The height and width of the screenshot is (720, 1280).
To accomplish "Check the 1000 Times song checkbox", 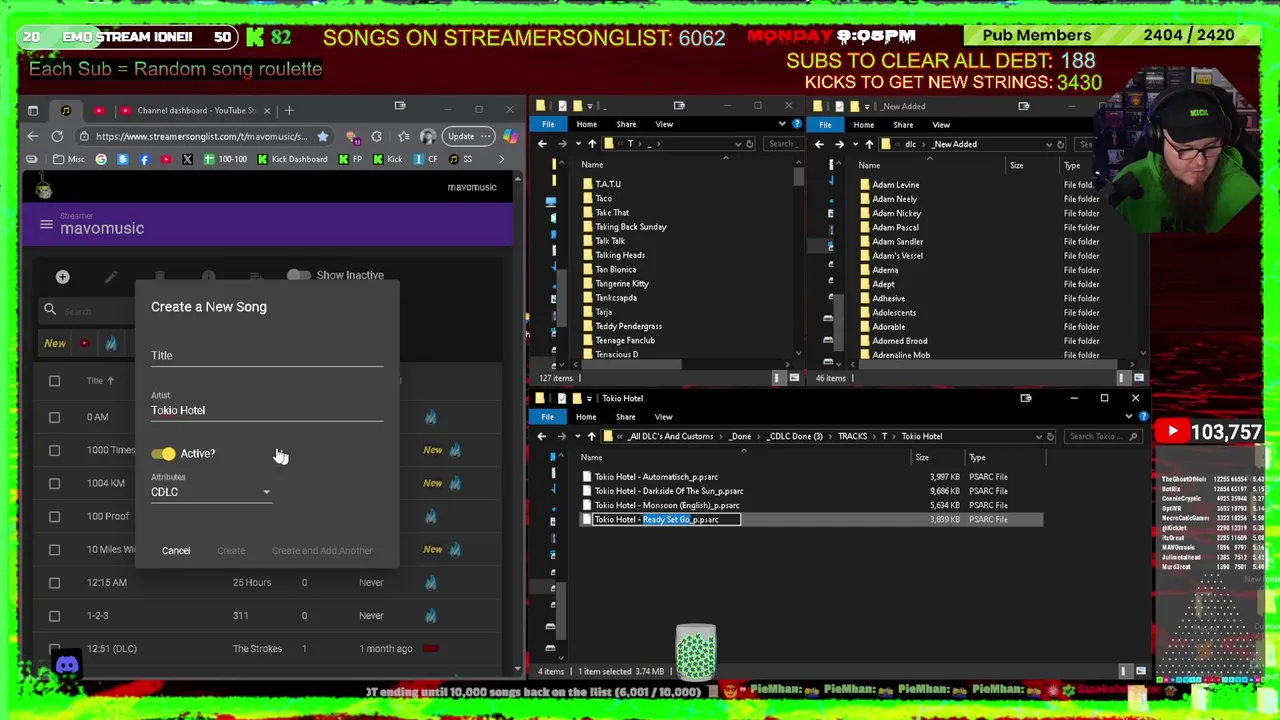I will pyautogui.click(x=54, y=450).
